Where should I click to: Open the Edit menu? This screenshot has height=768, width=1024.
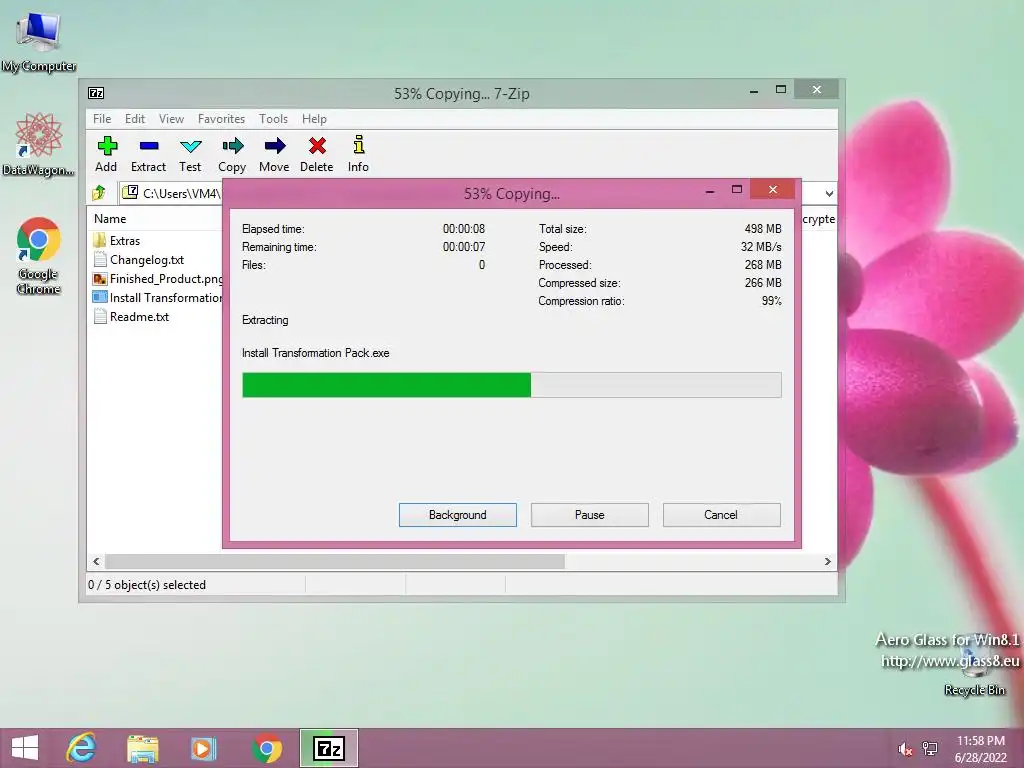click(135, 119)
